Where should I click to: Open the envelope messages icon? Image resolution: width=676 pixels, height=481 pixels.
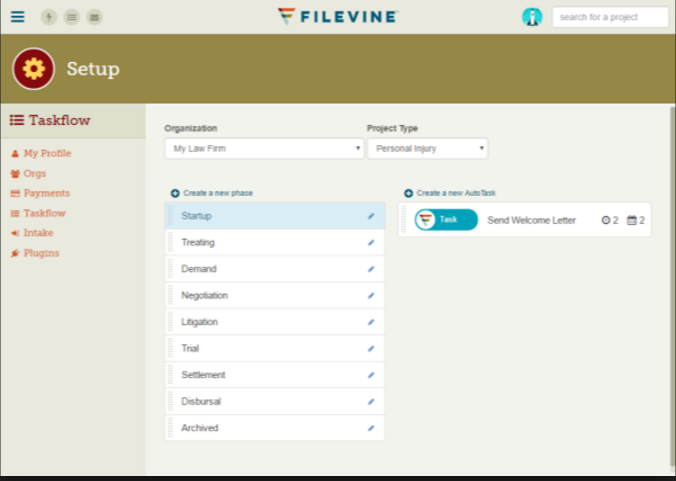pos(94,17)
